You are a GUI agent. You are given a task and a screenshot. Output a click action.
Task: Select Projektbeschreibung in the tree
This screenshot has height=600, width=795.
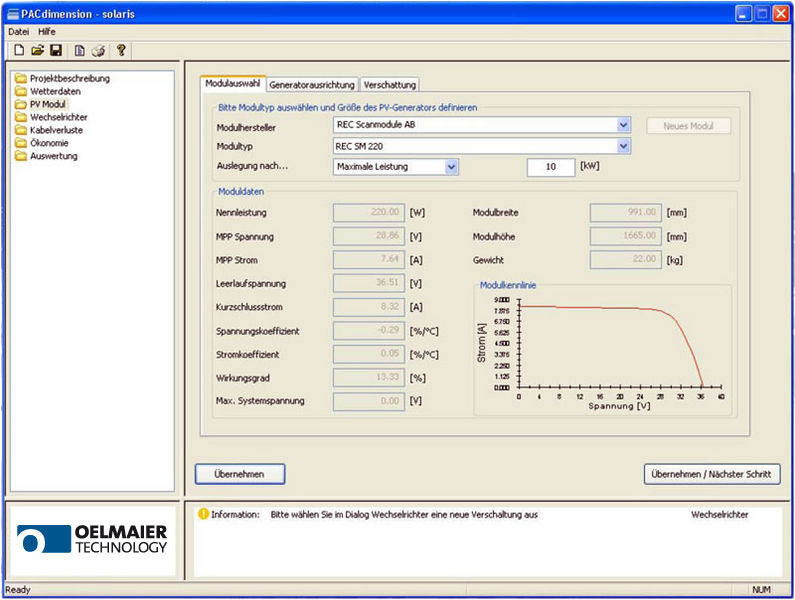[x=70, y=78]
